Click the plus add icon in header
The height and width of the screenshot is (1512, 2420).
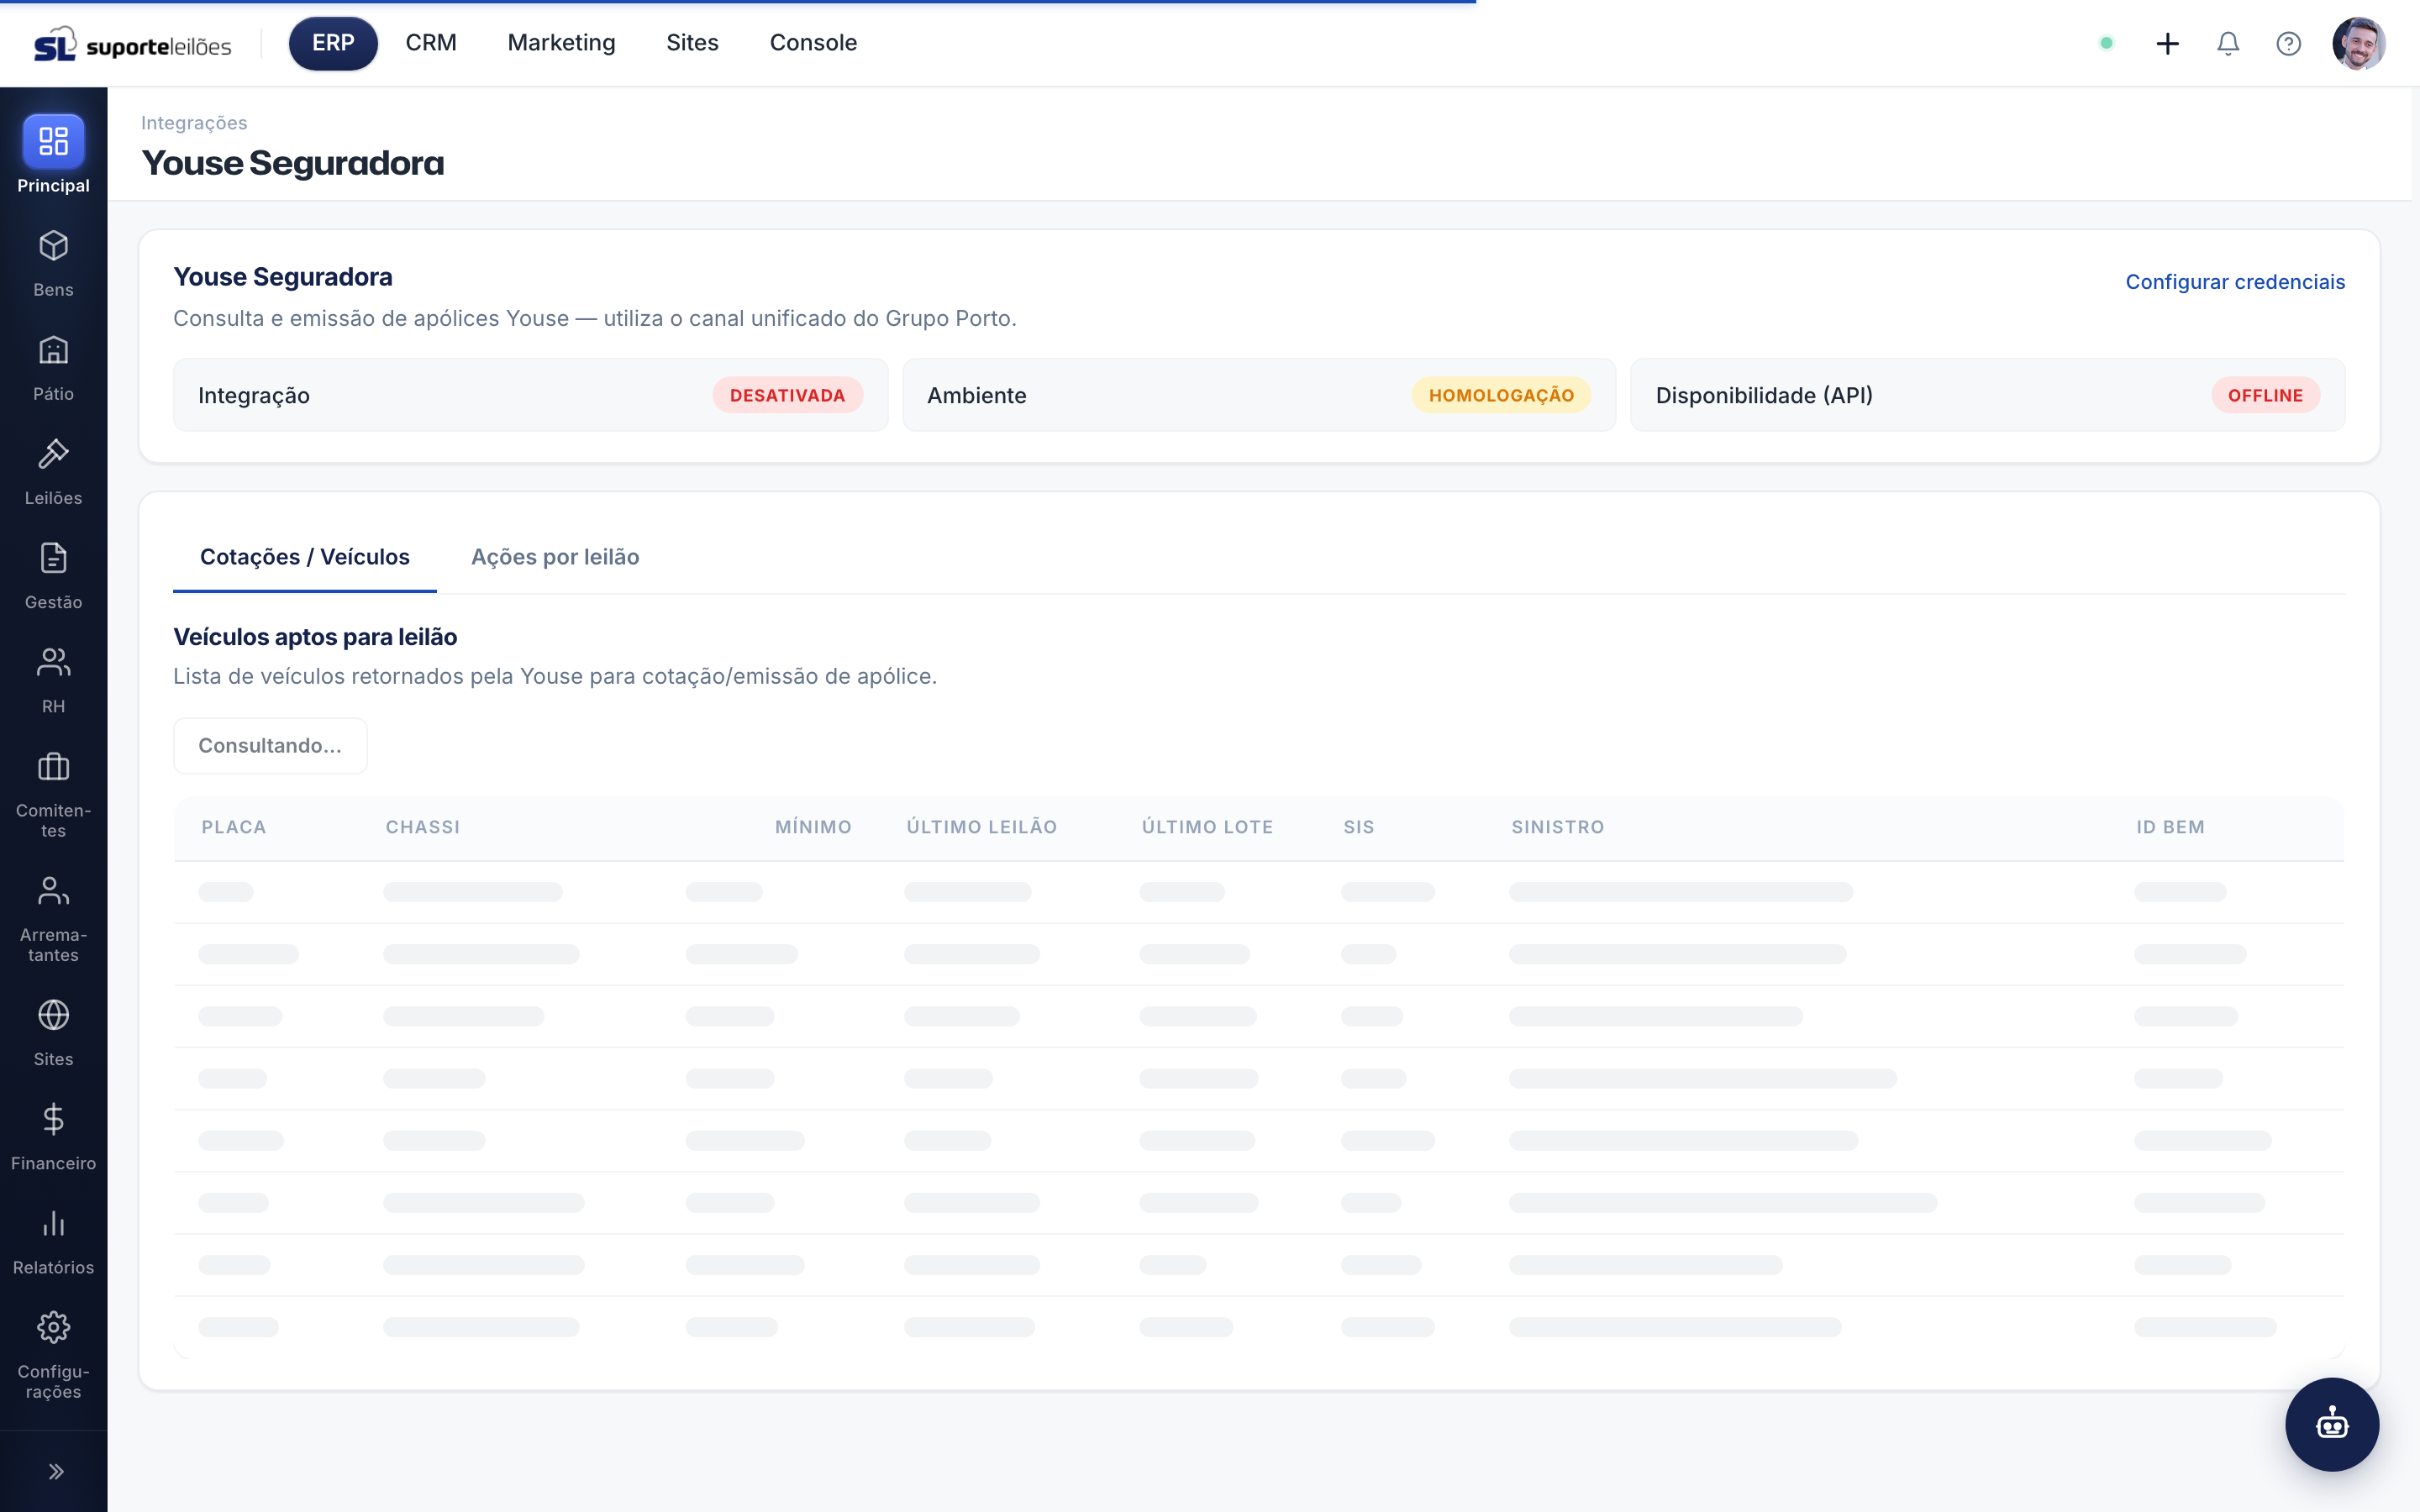(2167, 43)
